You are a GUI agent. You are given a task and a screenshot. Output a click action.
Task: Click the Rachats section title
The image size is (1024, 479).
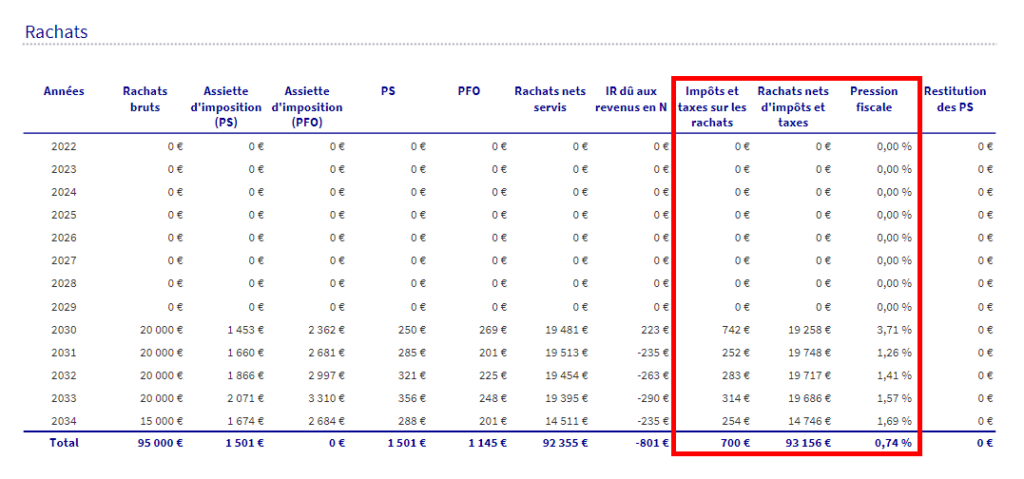point(56,32)
